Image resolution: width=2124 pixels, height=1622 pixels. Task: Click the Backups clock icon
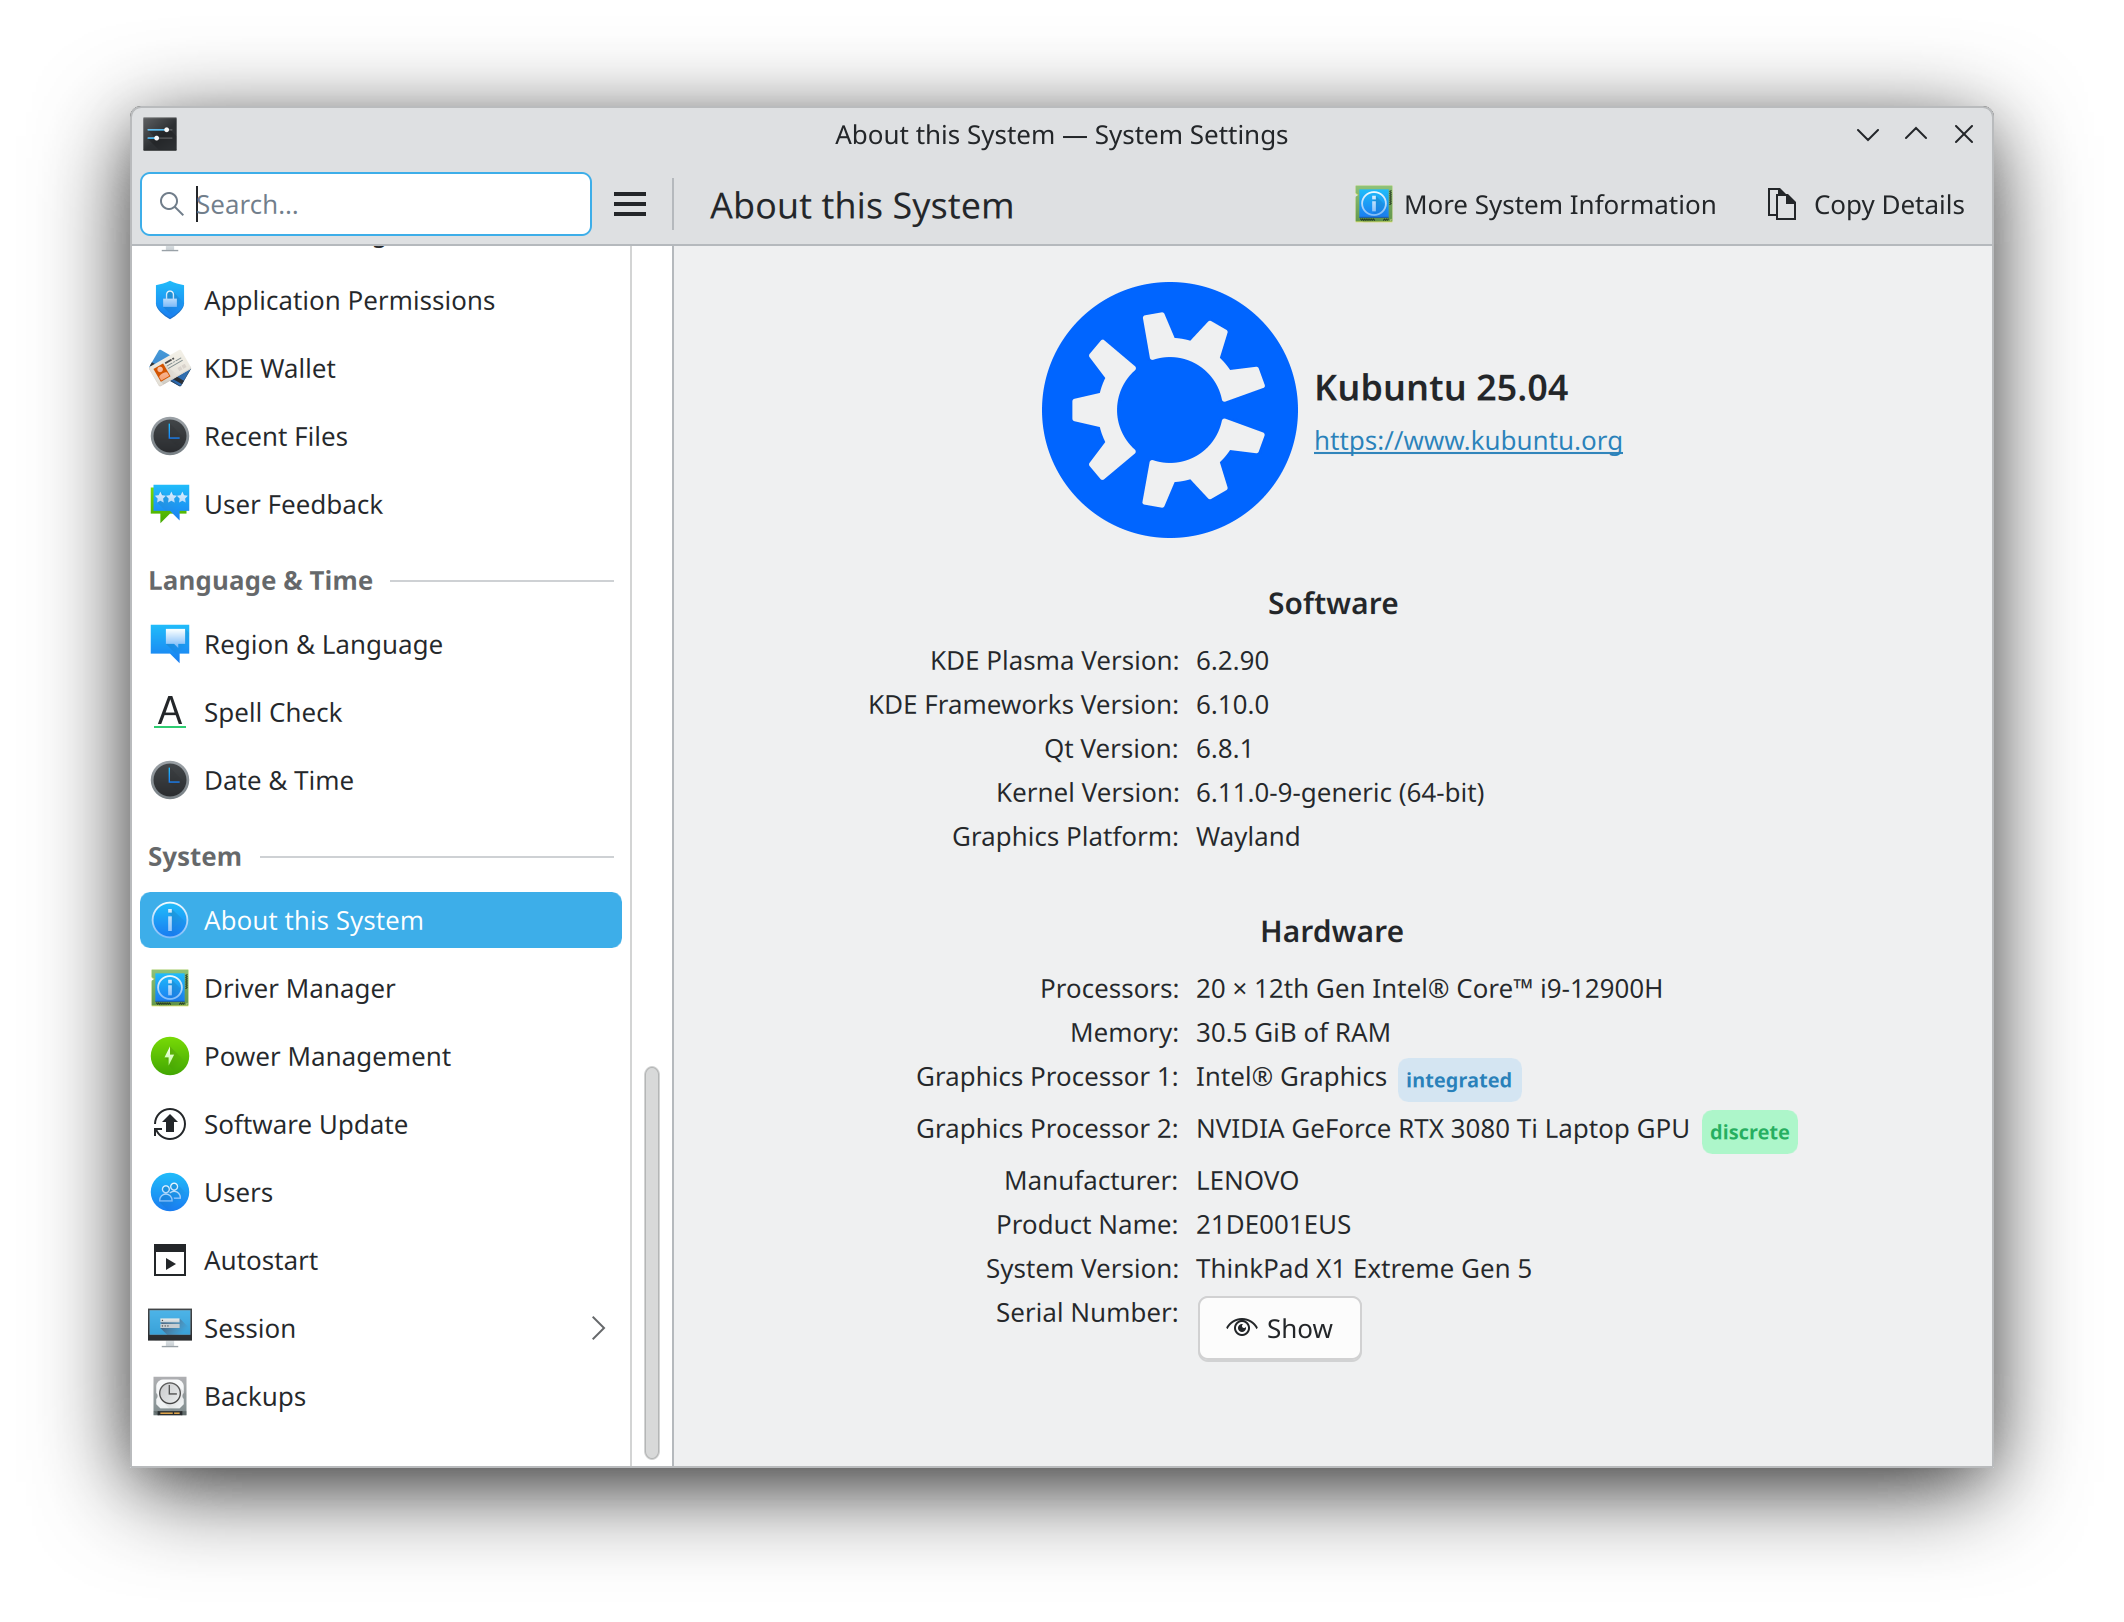click(170, 1396)
